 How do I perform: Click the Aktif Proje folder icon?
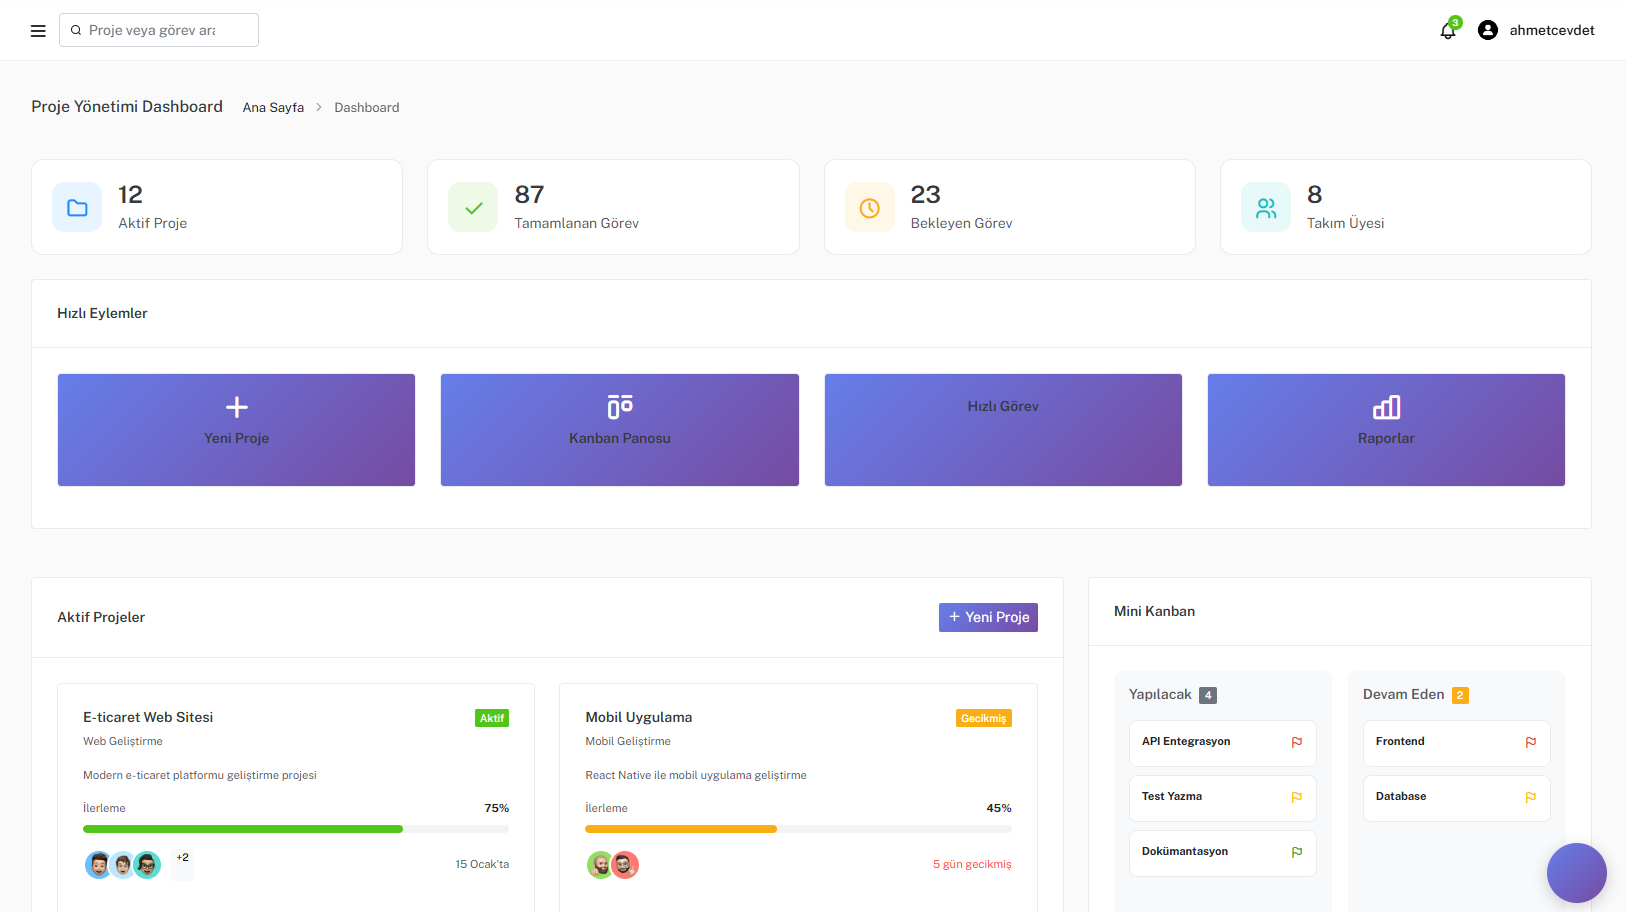pyautogui.click(x=77, y=208)
